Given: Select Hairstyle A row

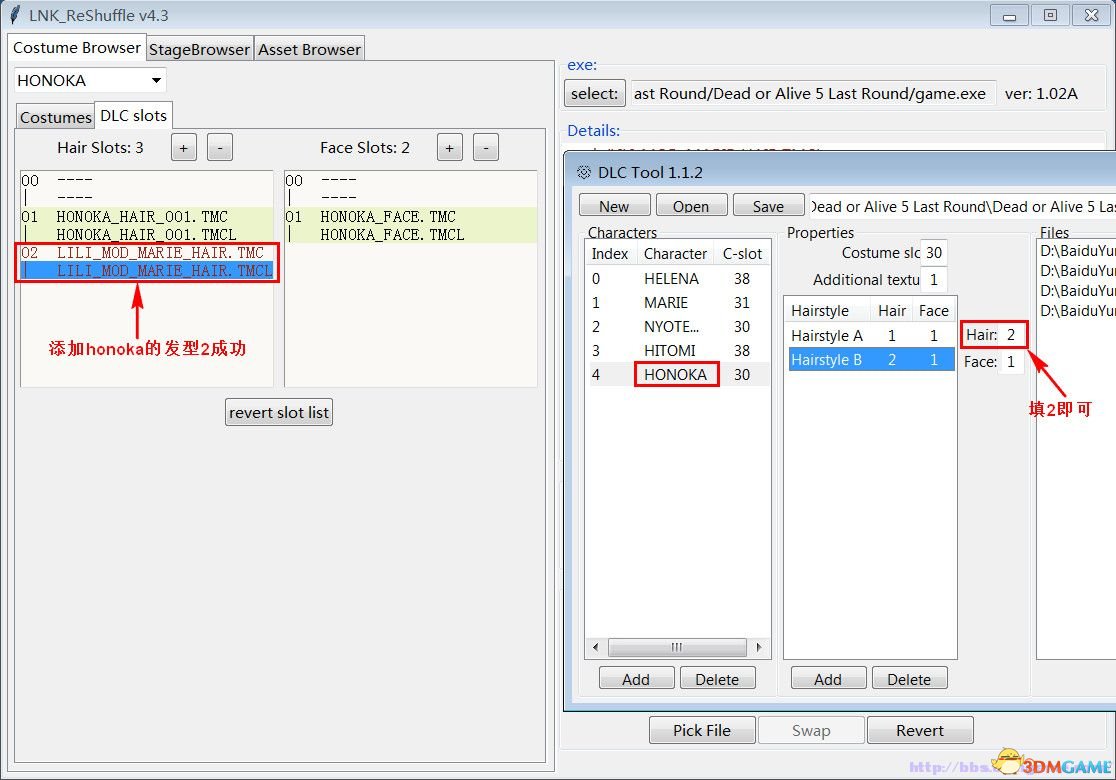Looking at the screenshot, I should [x=871, y=336].
